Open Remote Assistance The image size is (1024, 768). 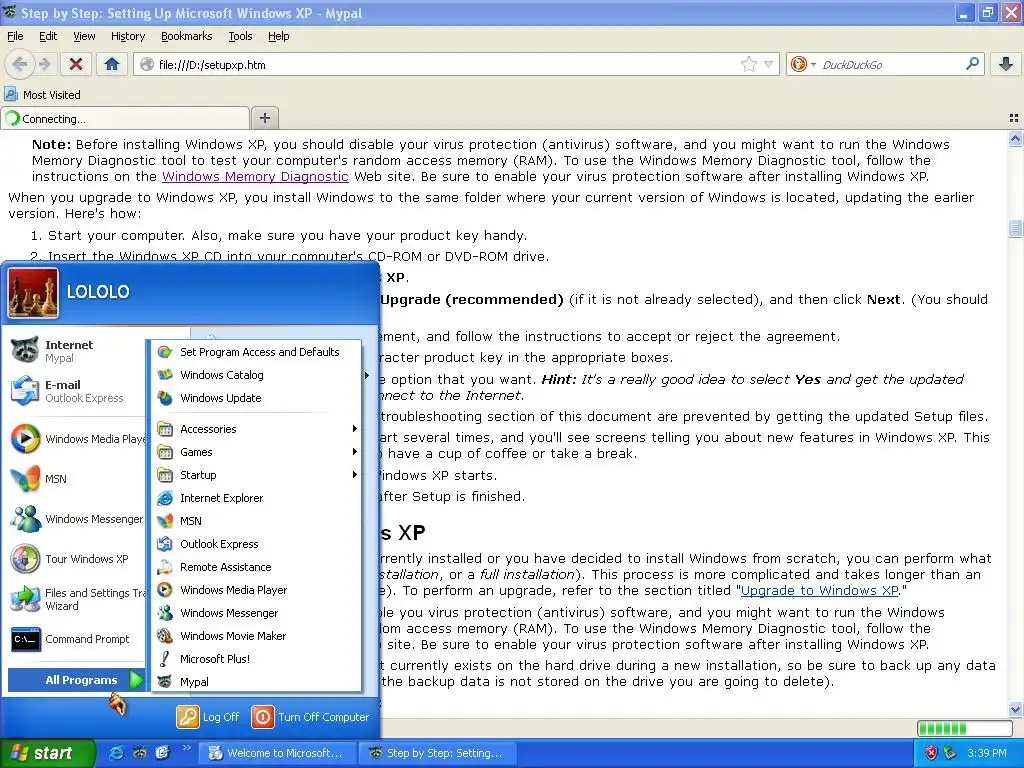click(257, 567)
